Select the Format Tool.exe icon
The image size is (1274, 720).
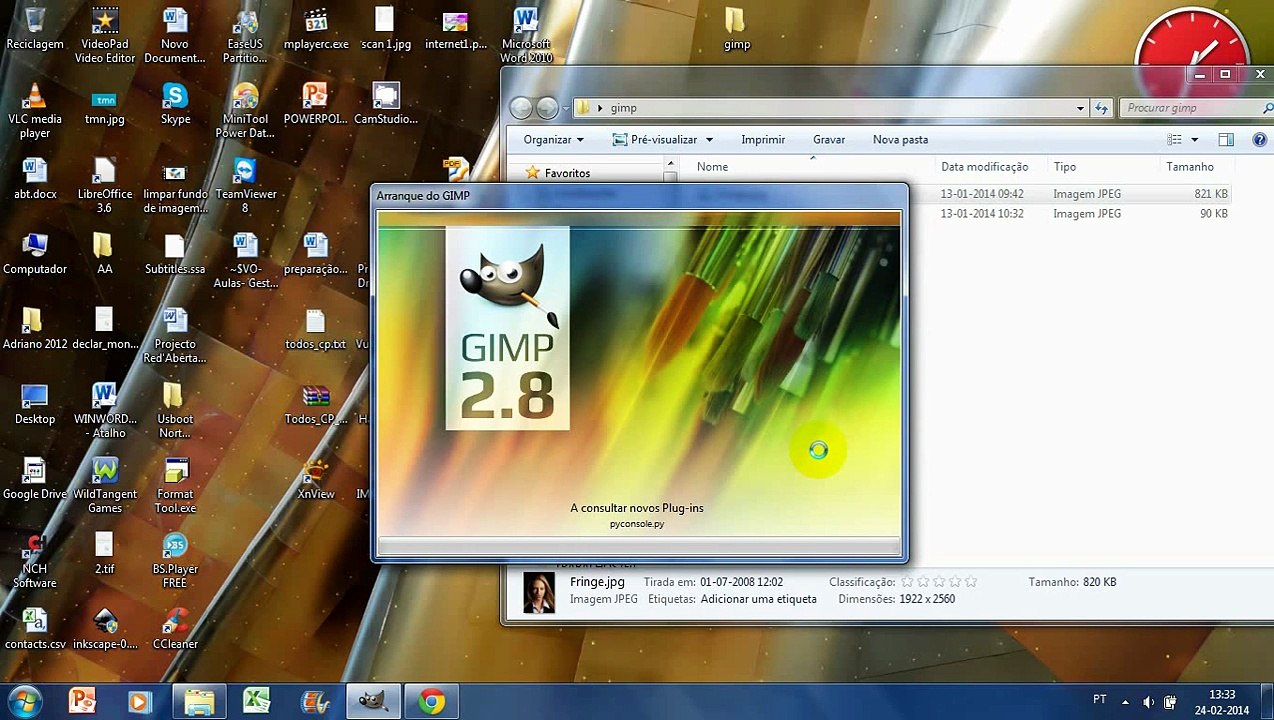click(x=175, y=486)
